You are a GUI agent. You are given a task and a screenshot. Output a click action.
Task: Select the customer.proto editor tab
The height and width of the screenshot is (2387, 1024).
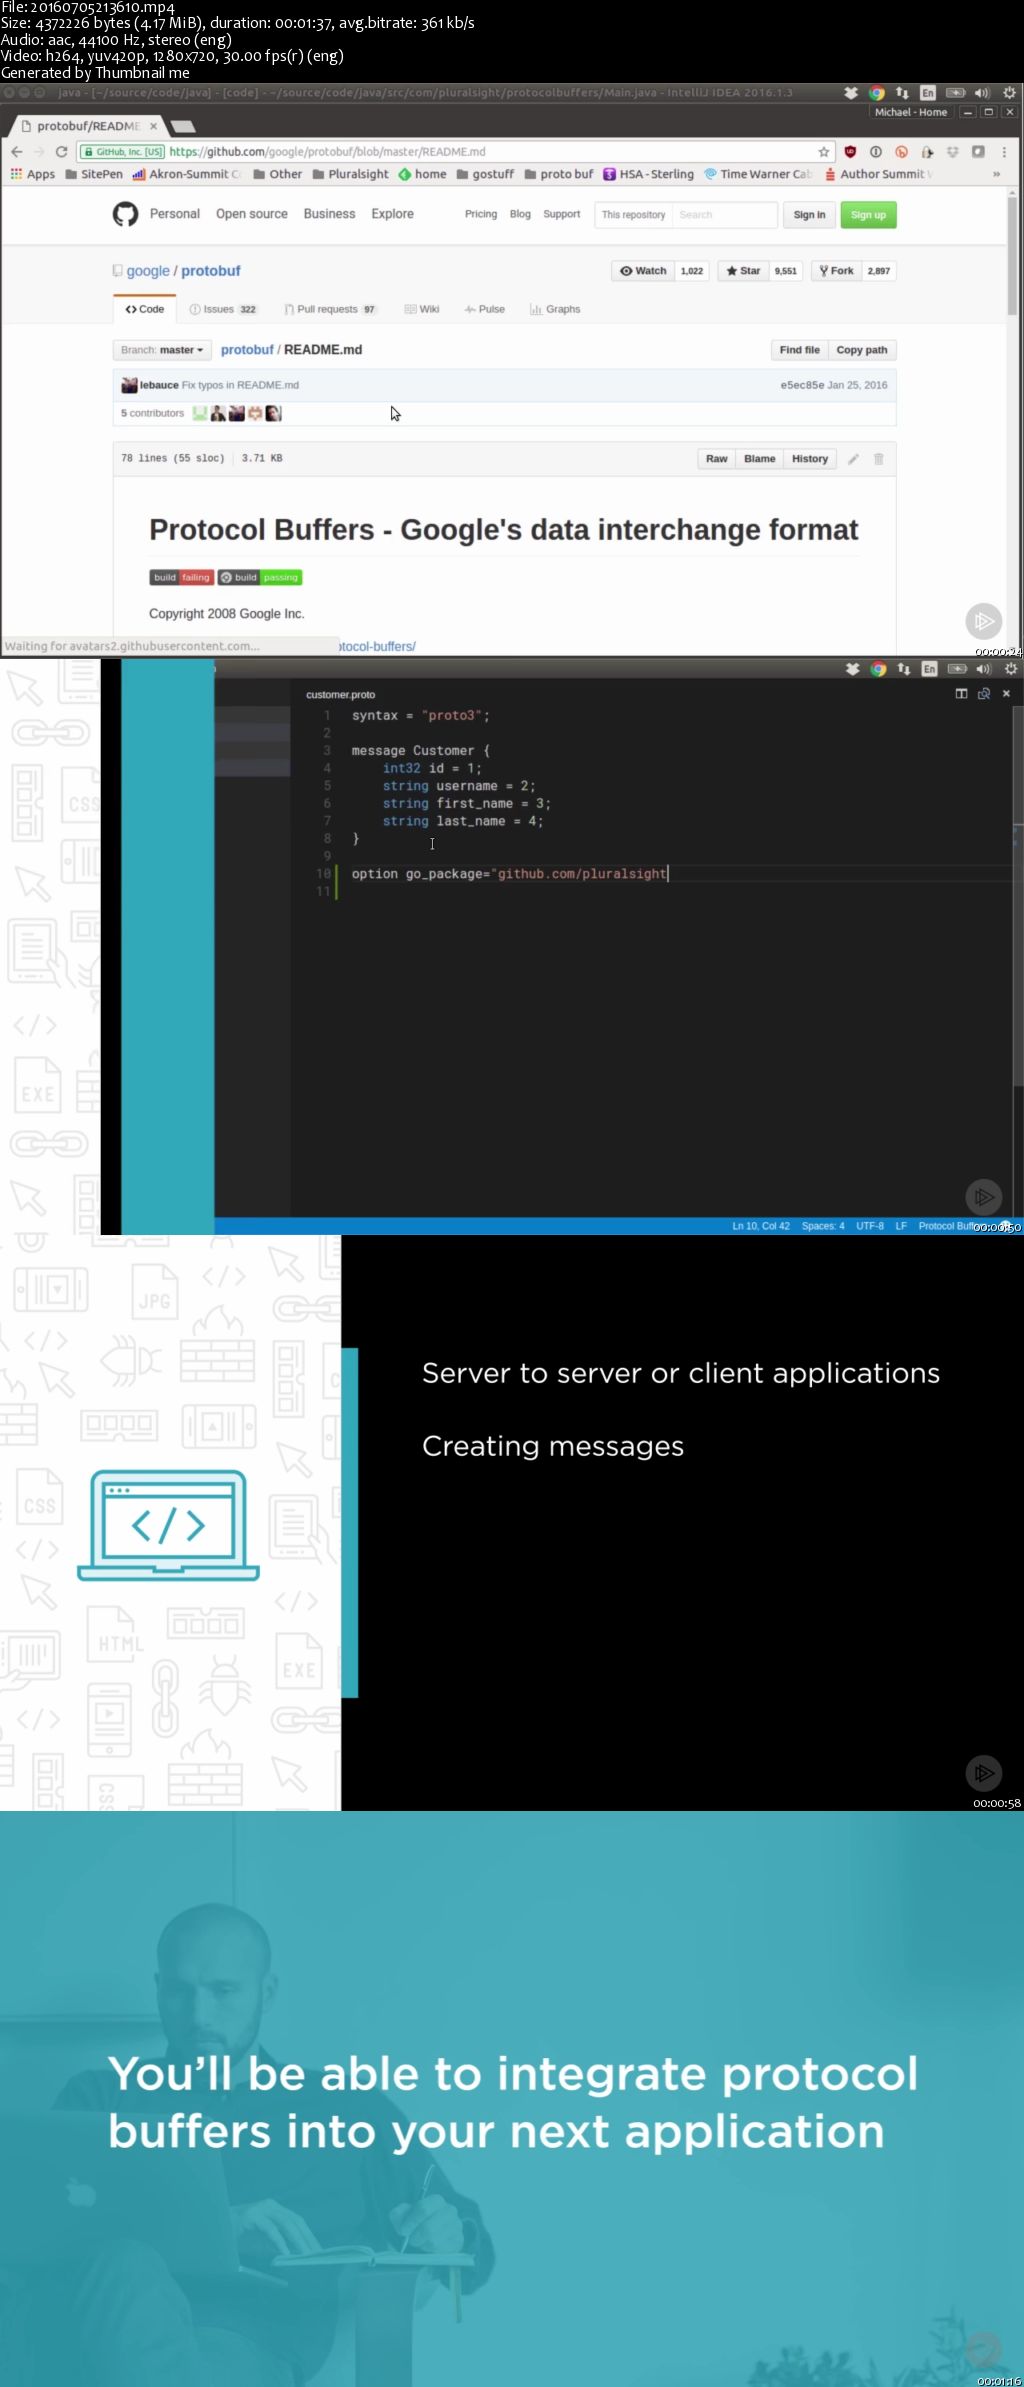pyautogui.click(x=340, y=694)
